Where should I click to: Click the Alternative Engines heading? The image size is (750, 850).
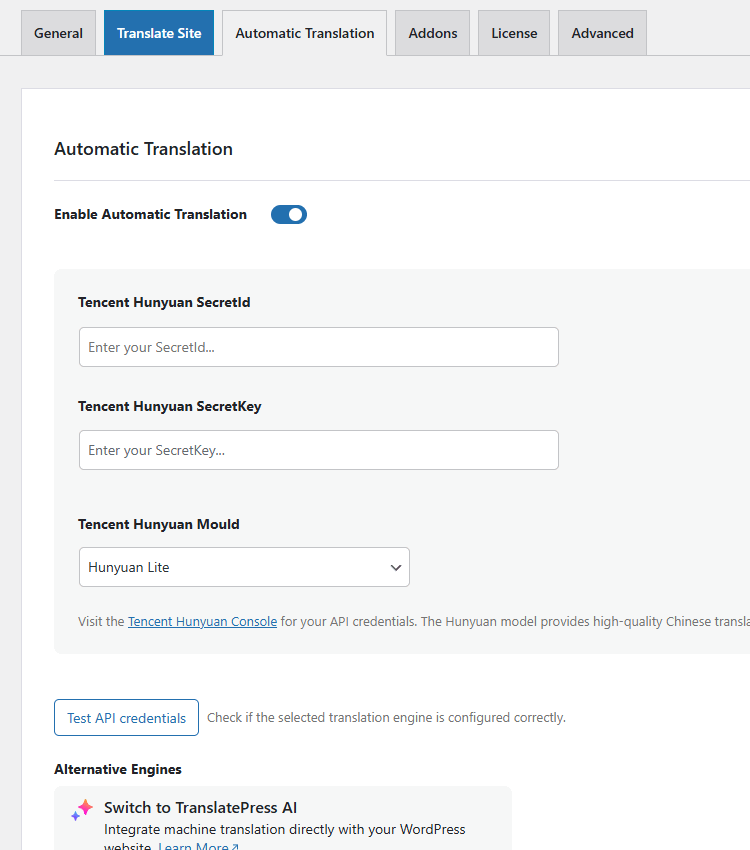click(x=118, y=769)
